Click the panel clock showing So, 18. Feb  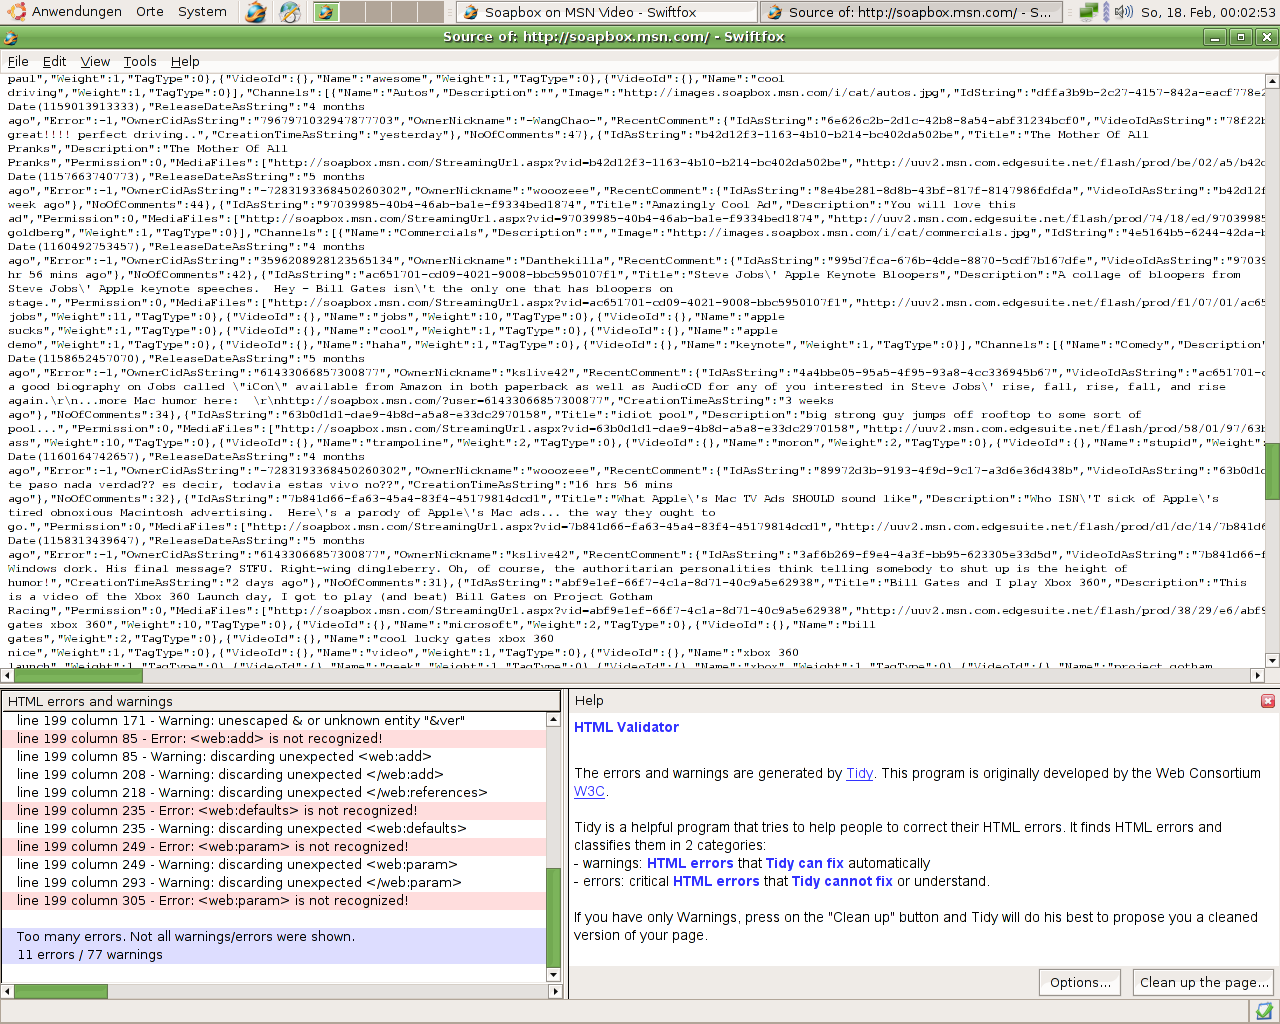1208,12
